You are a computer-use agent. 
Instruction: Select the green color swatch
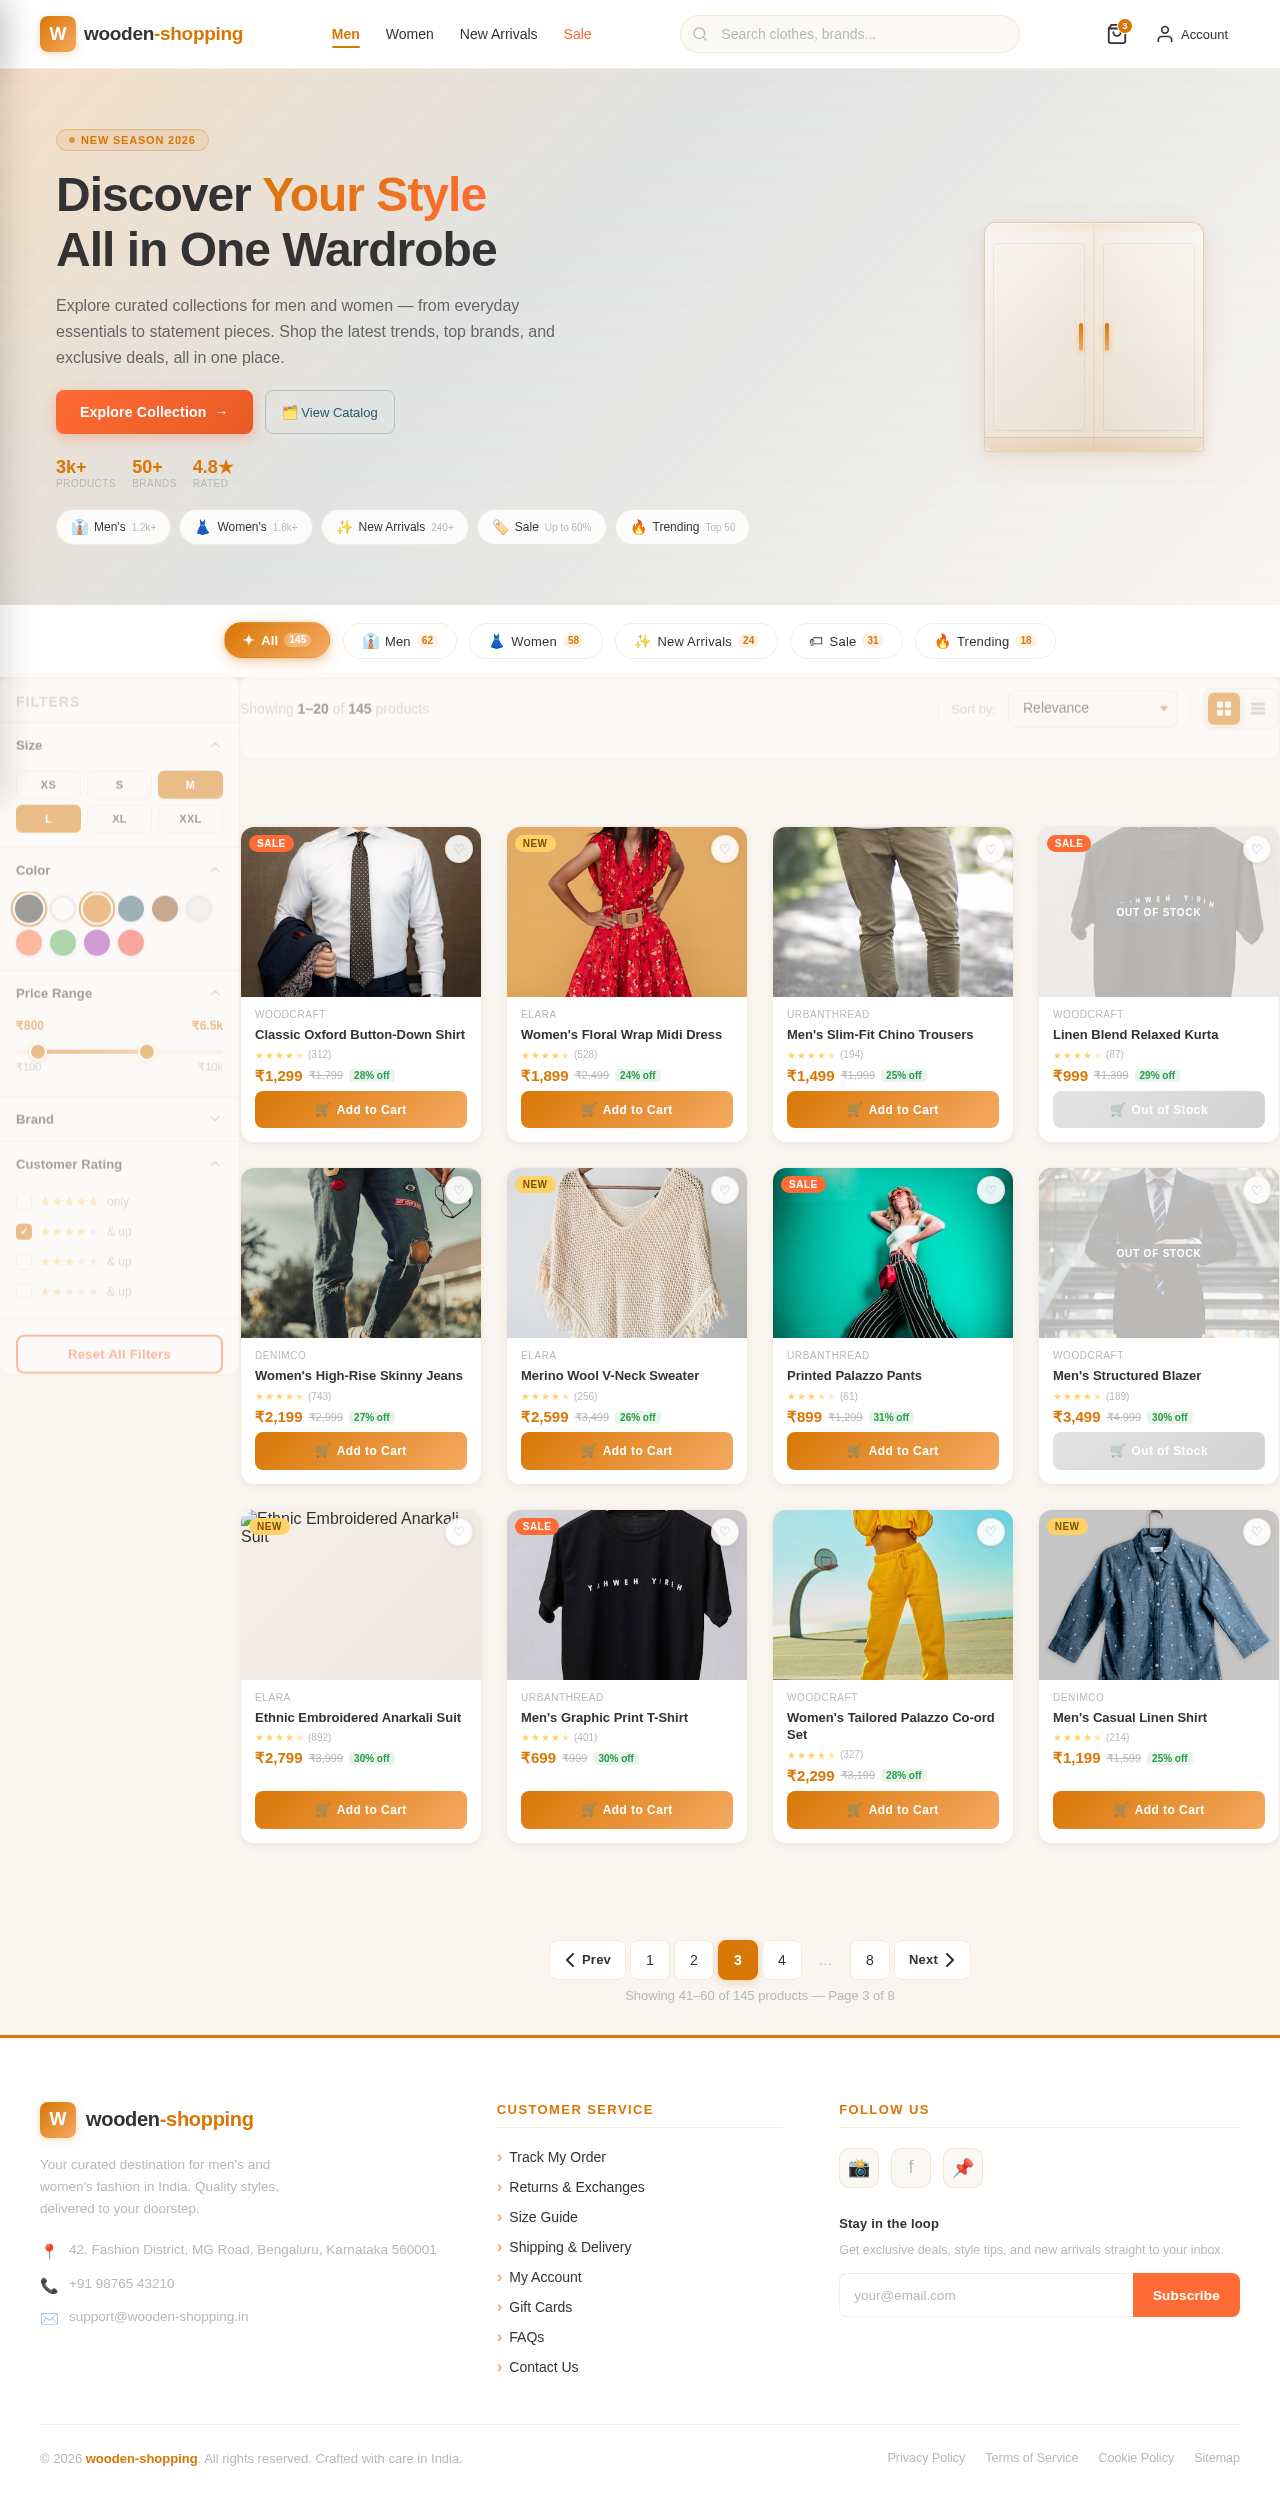click(x=63, y=943)
